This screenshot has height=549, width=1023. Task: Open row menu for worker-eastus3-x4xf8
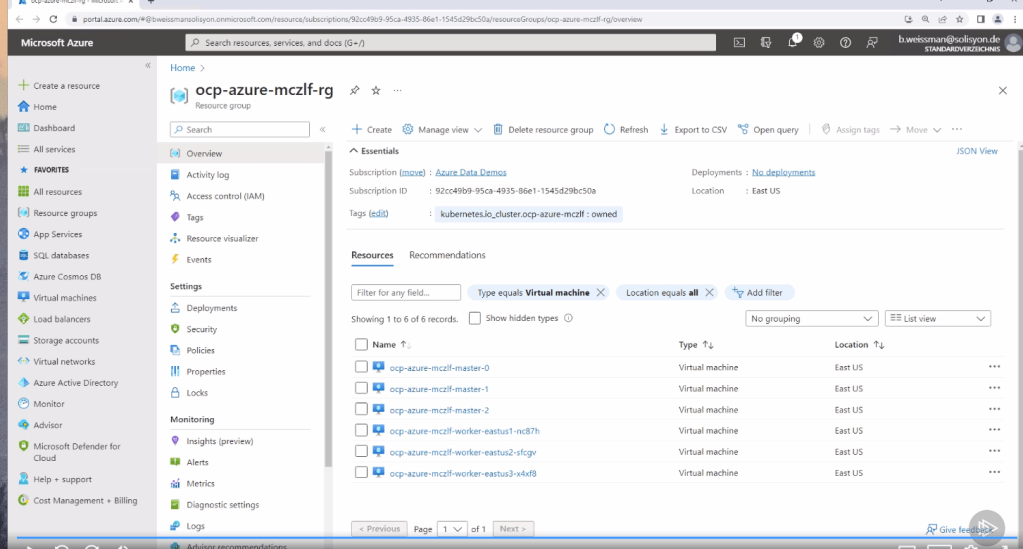[994, 473]
